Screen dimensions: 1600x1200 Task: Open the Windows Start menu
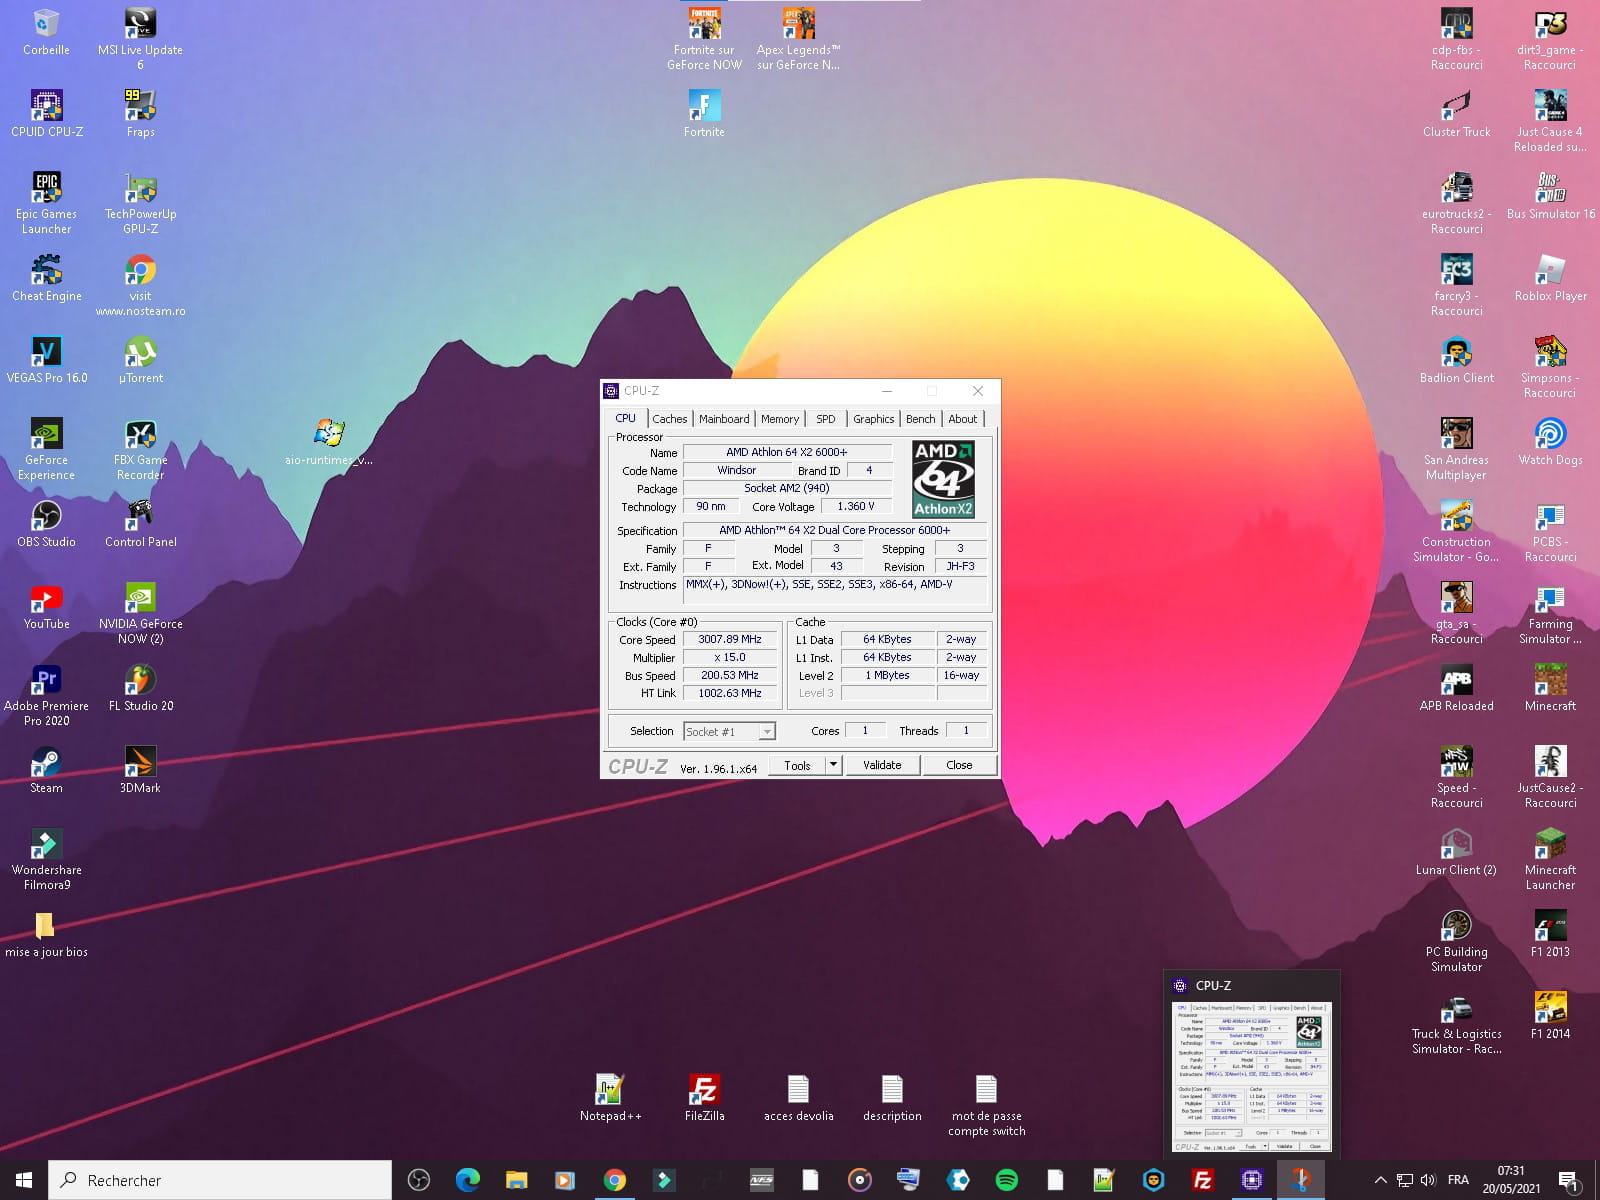[24, 1180]
